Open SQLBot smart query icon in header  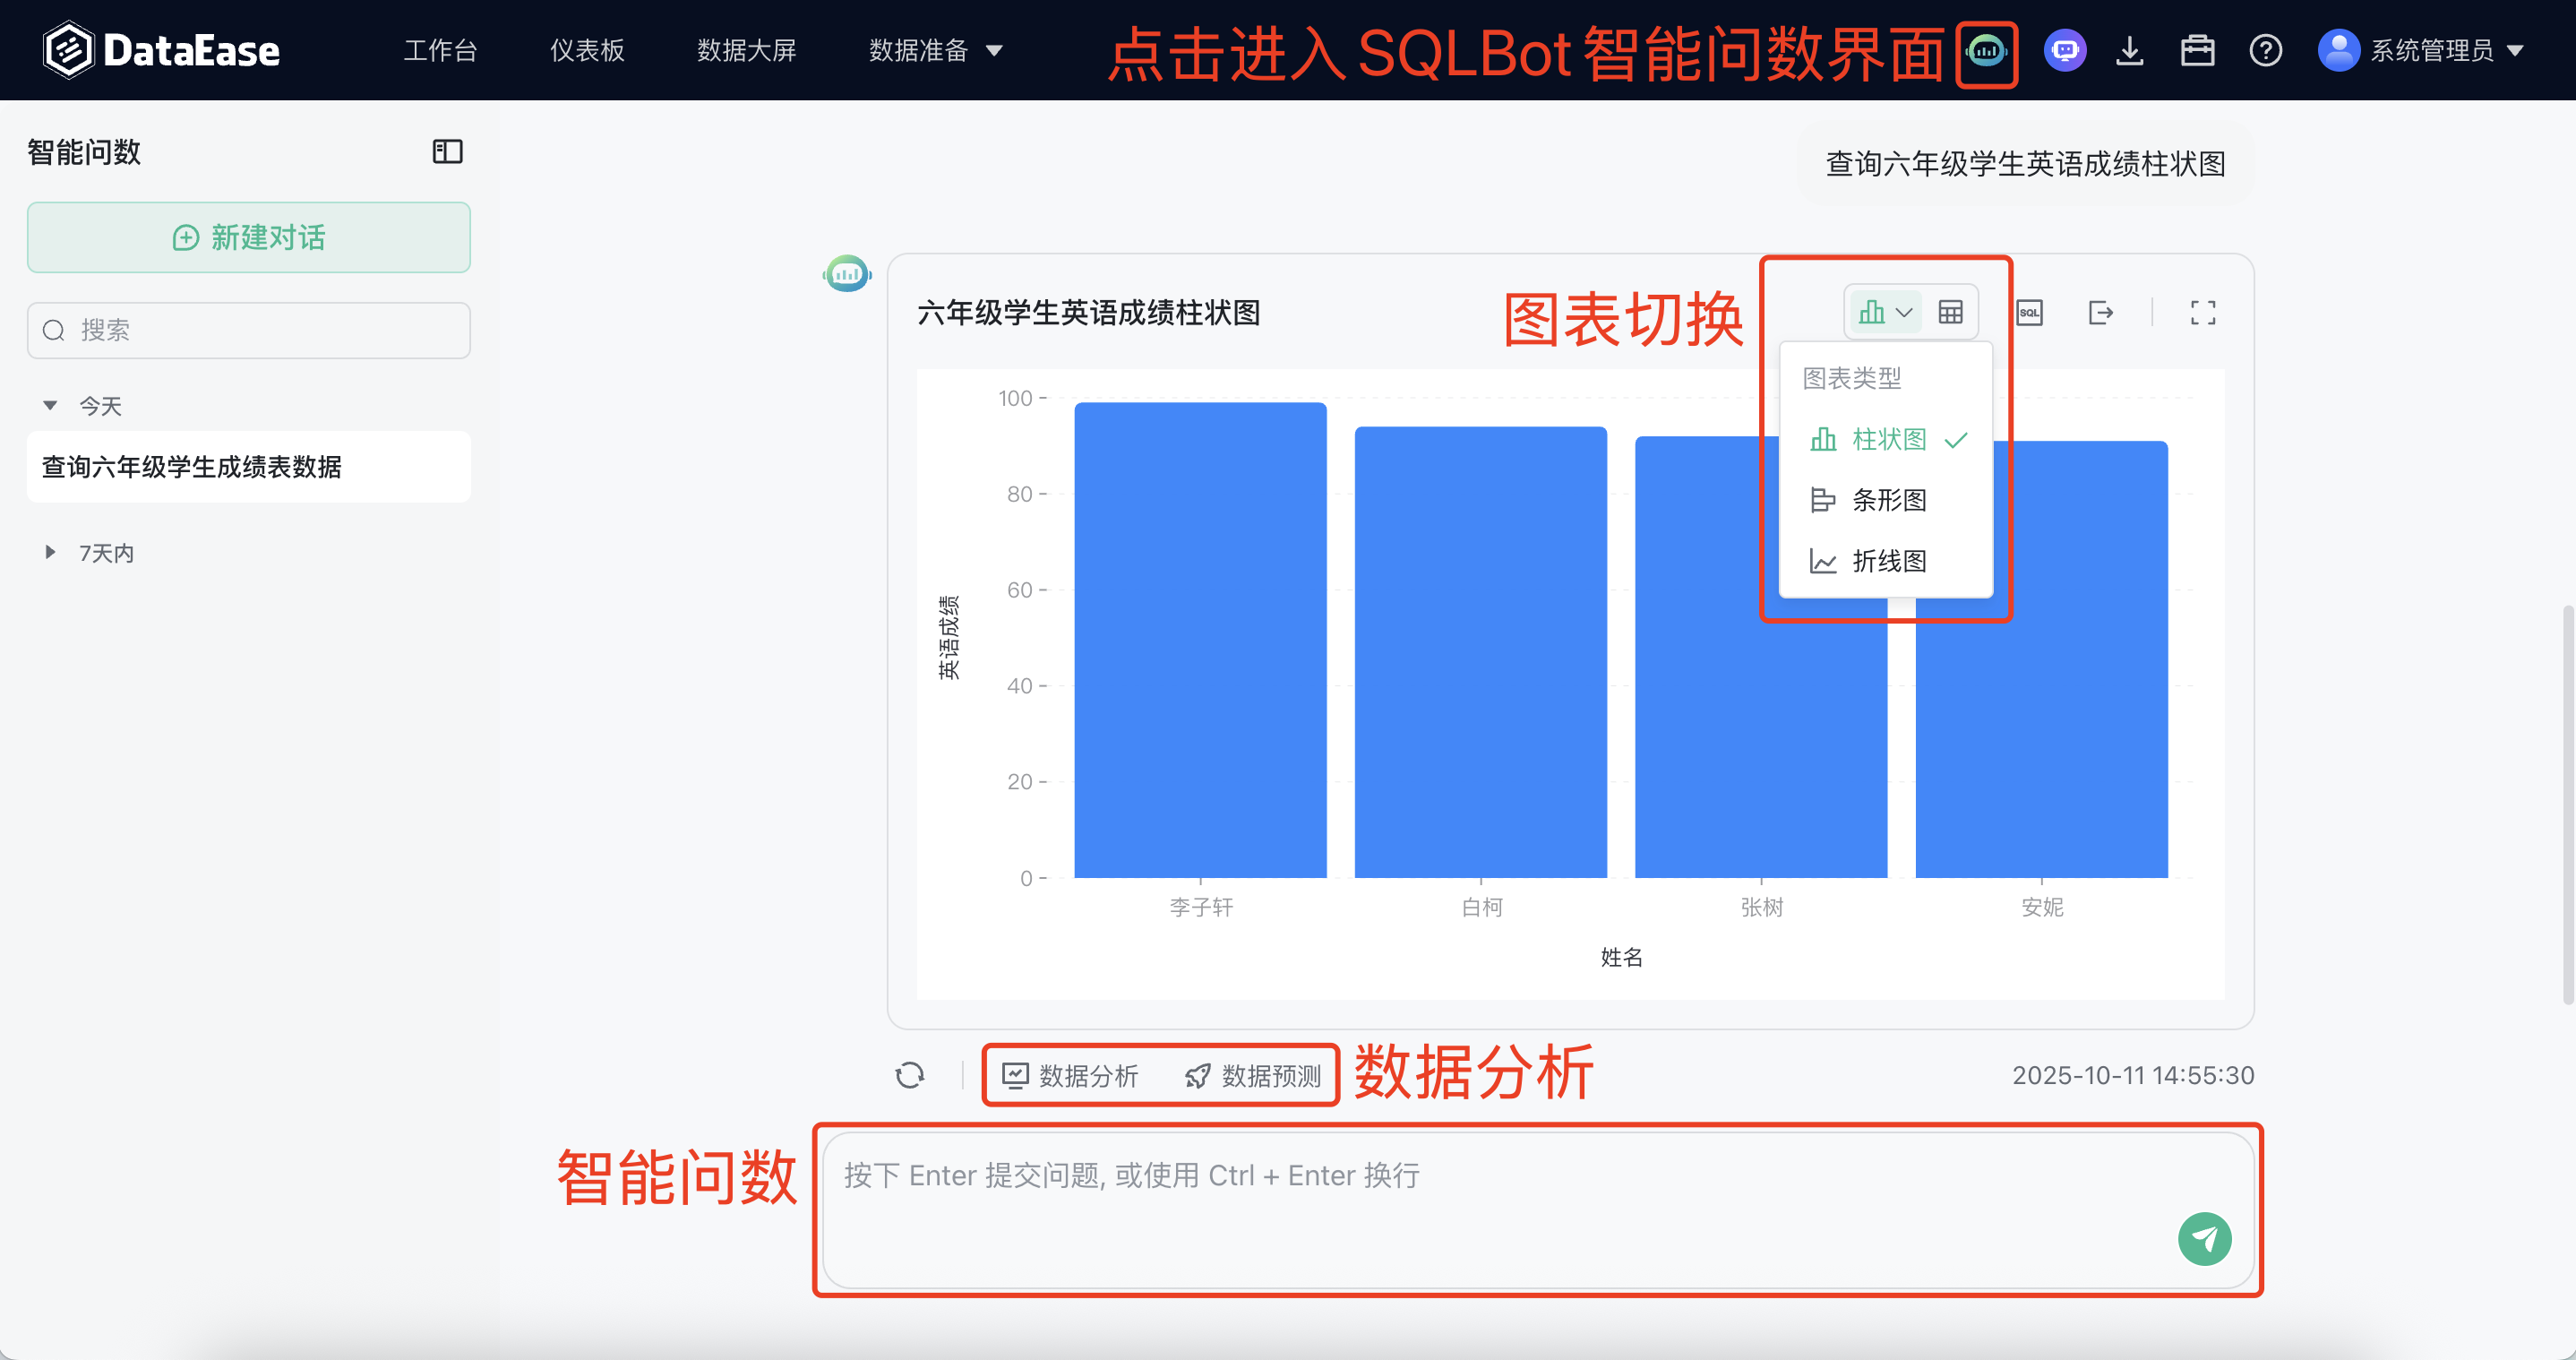tap(1986, 51)
